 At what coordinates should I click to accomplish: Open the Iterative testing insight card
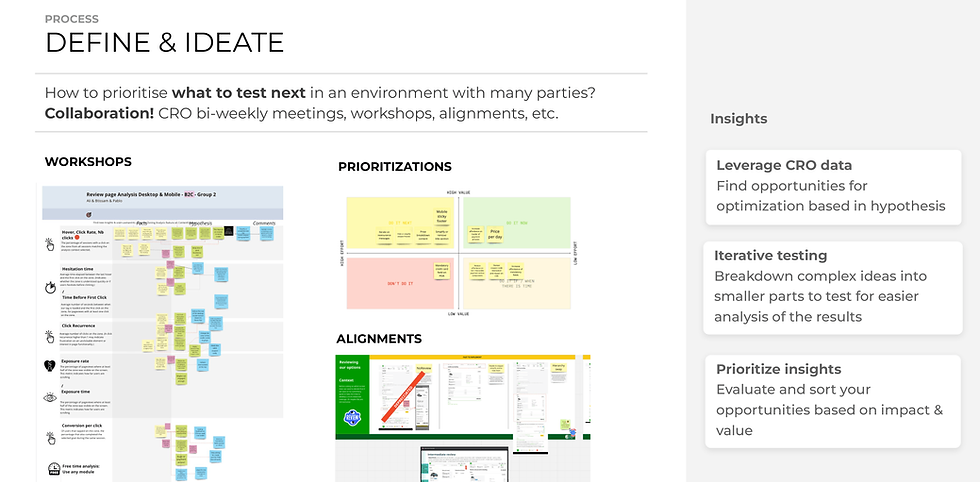pos(832,288)
